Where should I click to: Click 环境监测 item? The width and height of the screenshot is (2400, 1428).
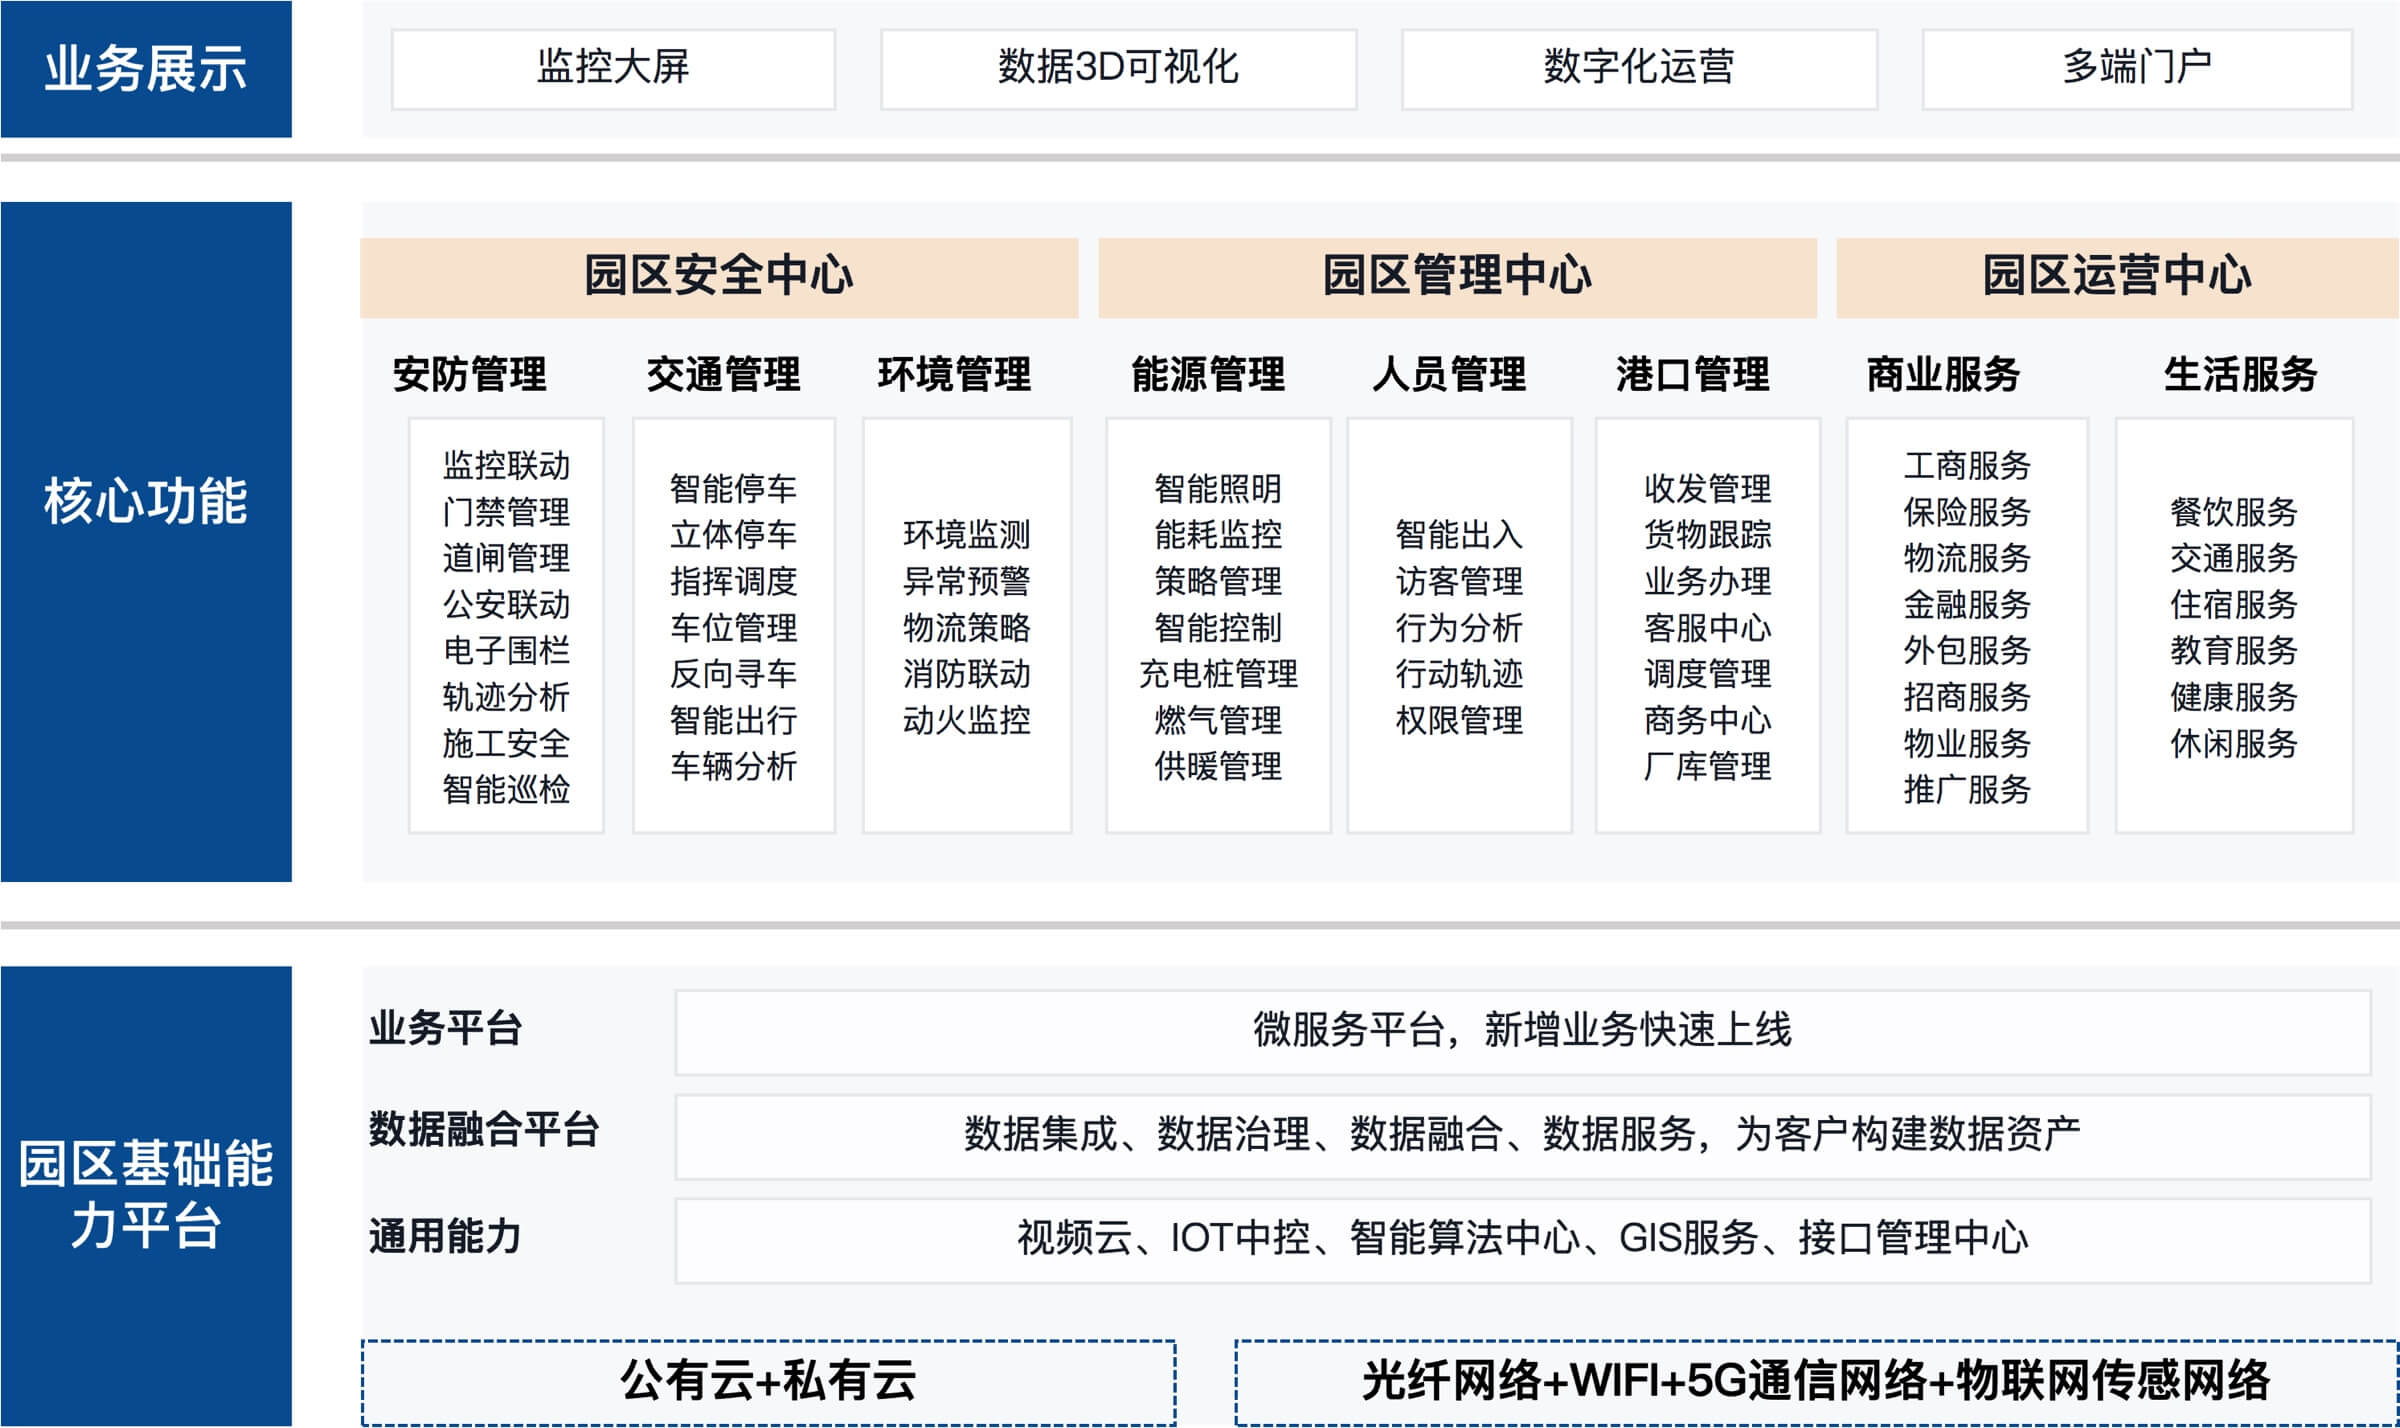pyautogui.click(x=966, y=535)
